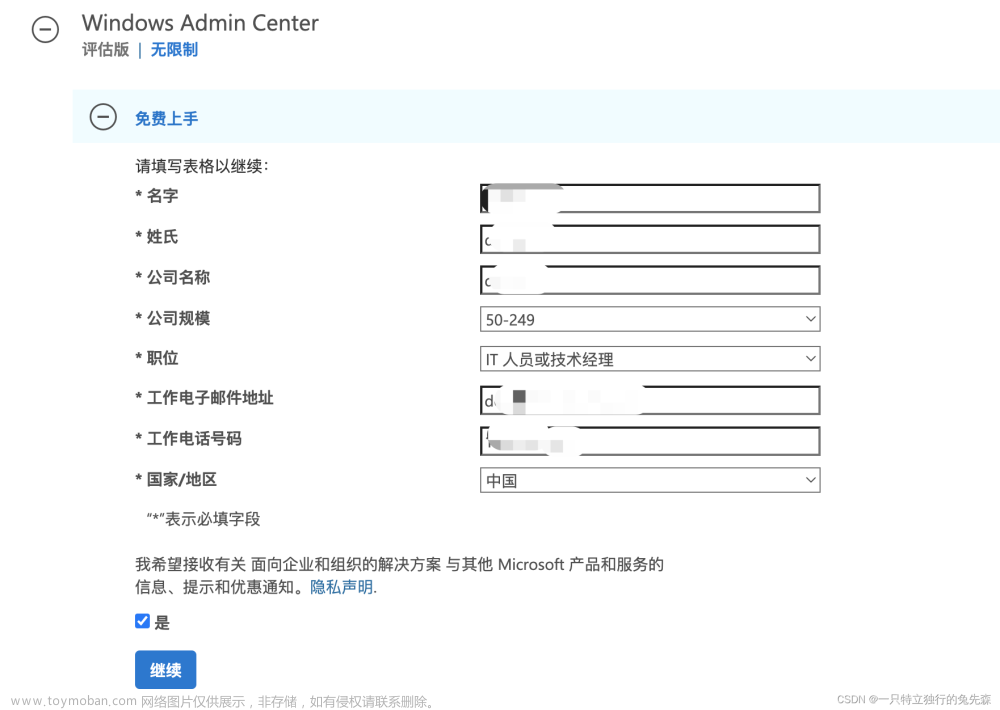Uncheck the 是 checkbox
Viewport: 1000px width, 710px height.
[142, 621]
